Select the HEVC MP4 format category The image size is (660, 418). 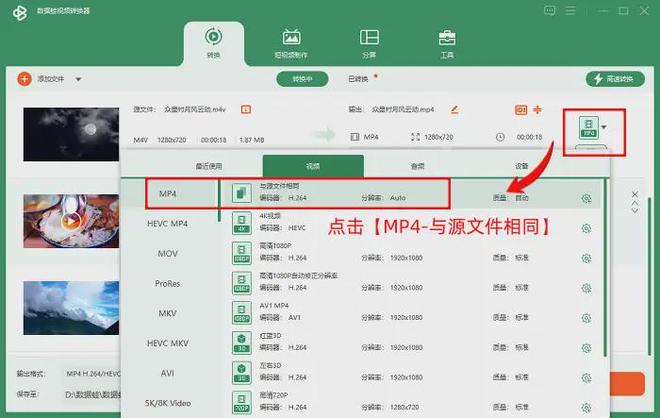(x=168, y=224)
